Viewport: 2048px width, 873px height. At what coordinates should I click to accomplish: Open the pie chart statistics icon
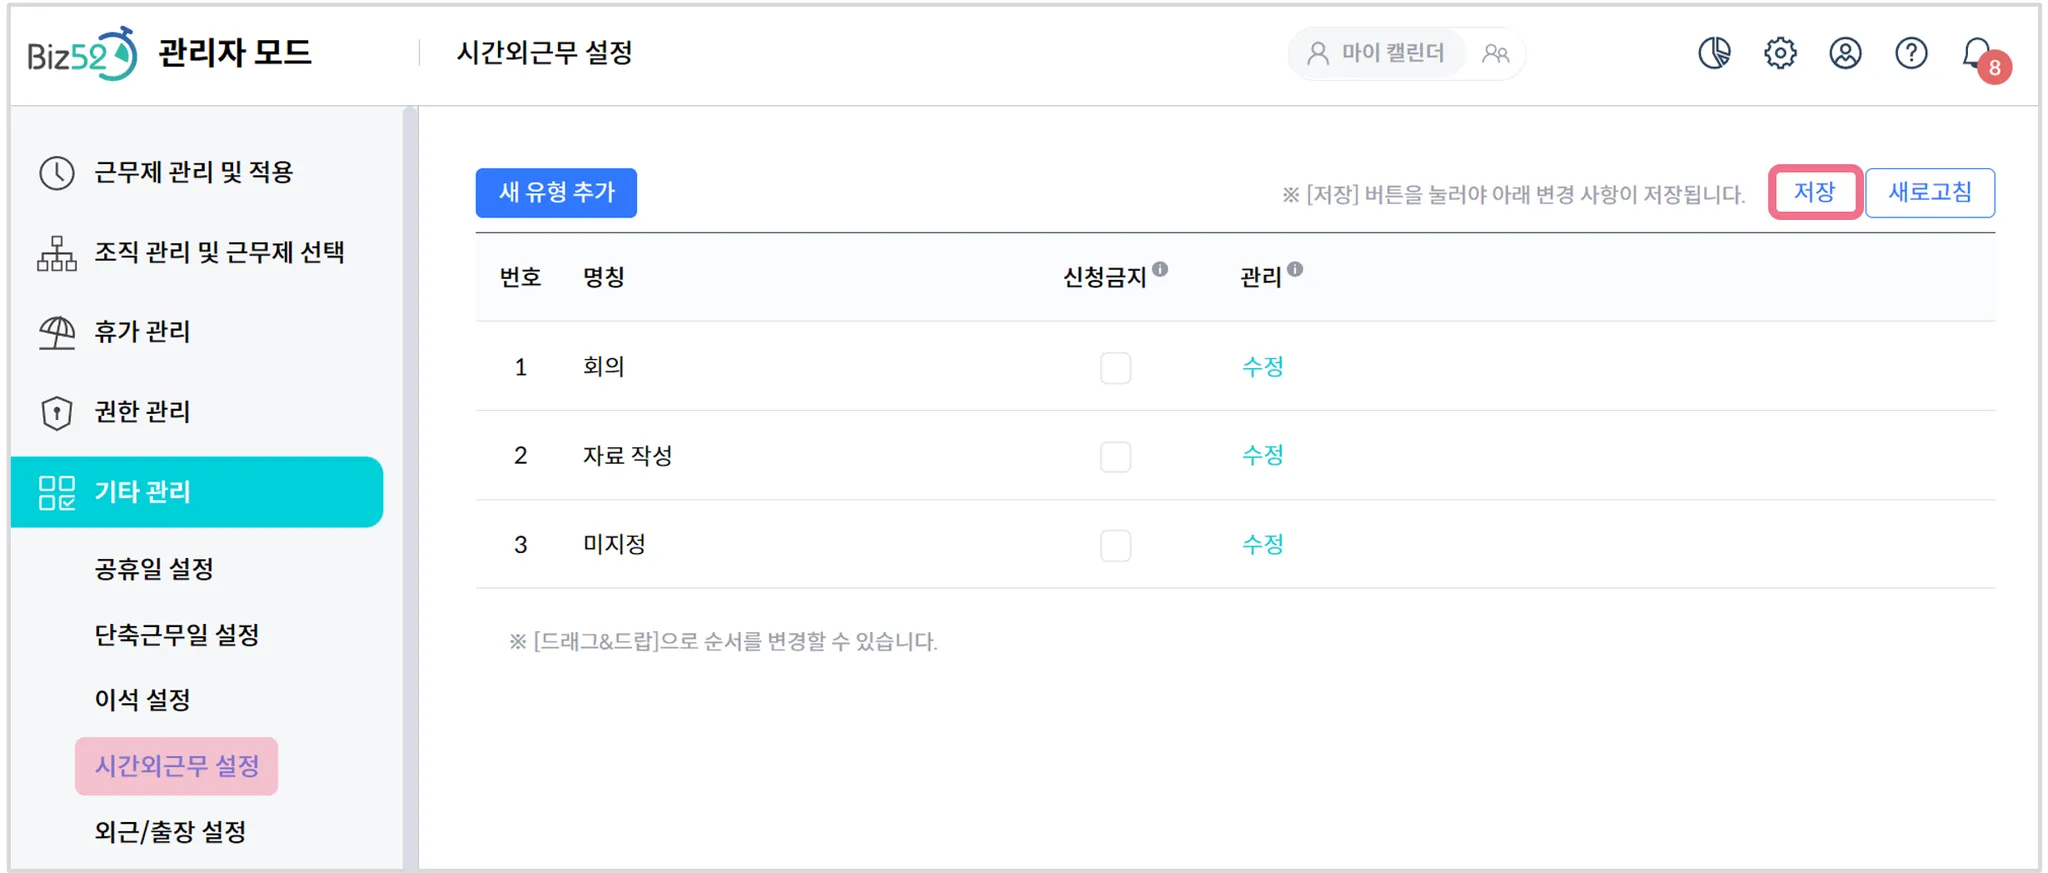pos(1714,53)
